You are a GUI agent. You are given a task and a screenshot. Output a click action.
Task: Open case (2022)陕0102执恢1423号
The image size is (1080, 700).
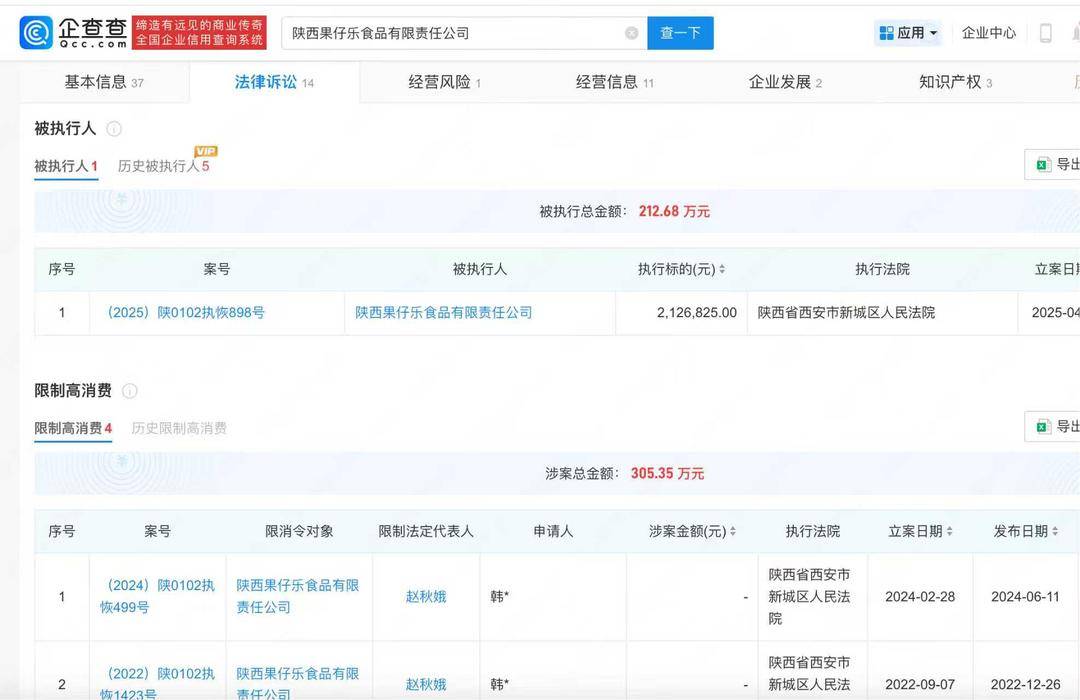[158, 683]
